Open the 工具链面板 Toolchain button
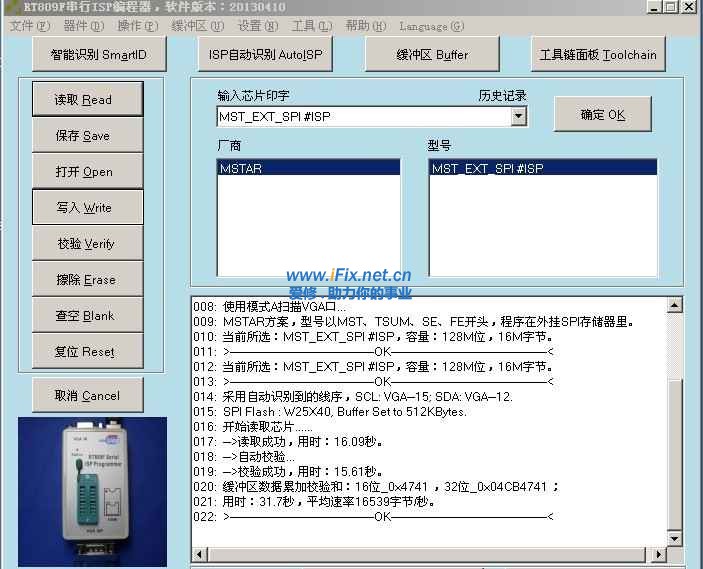 coord(598,54)
